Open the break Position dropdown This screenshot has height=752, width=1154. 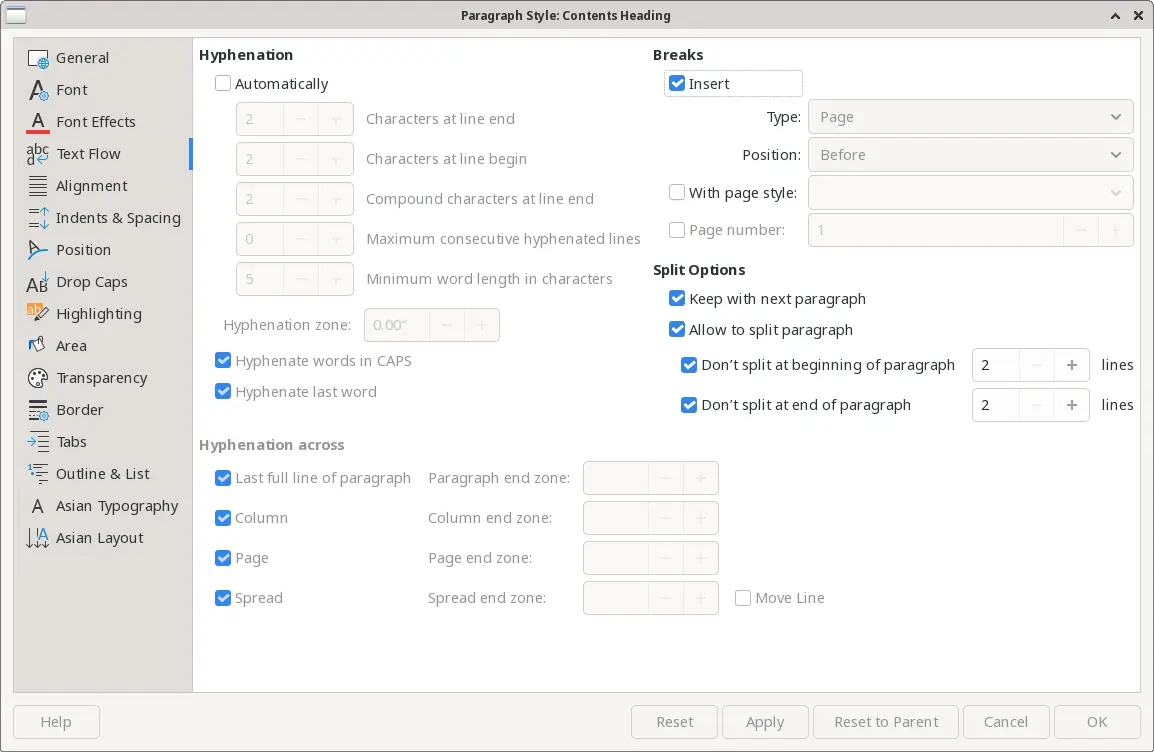point(970,155)
